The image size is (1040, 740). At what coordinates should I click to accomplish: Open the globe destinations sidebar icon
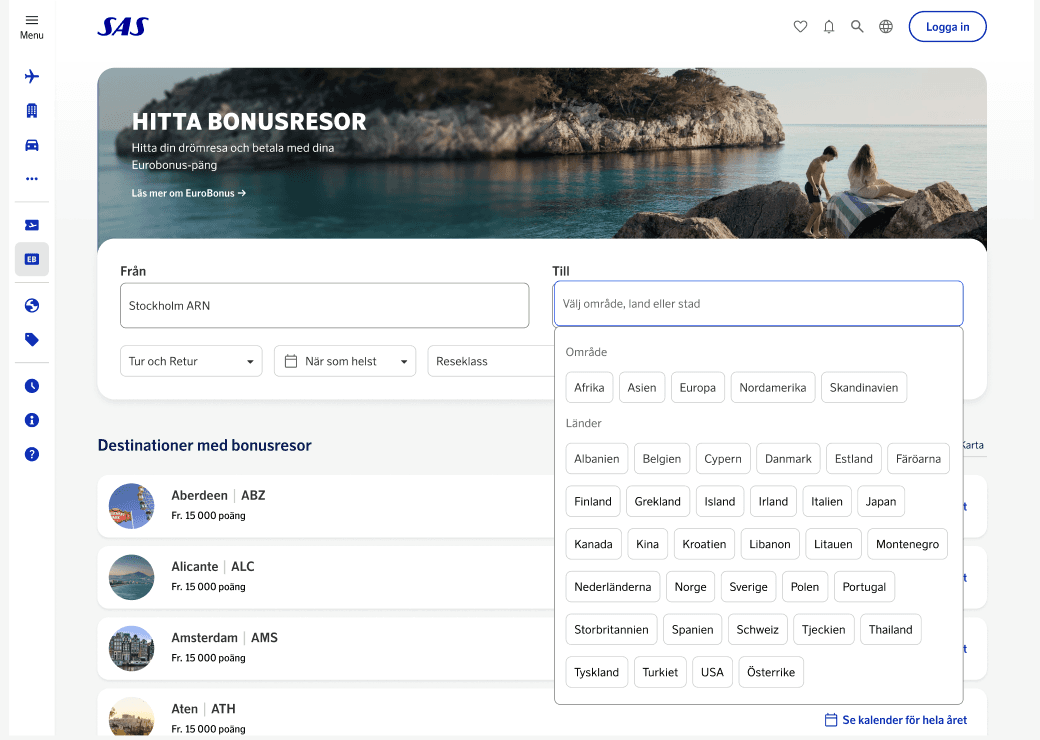tap(32, 306)
